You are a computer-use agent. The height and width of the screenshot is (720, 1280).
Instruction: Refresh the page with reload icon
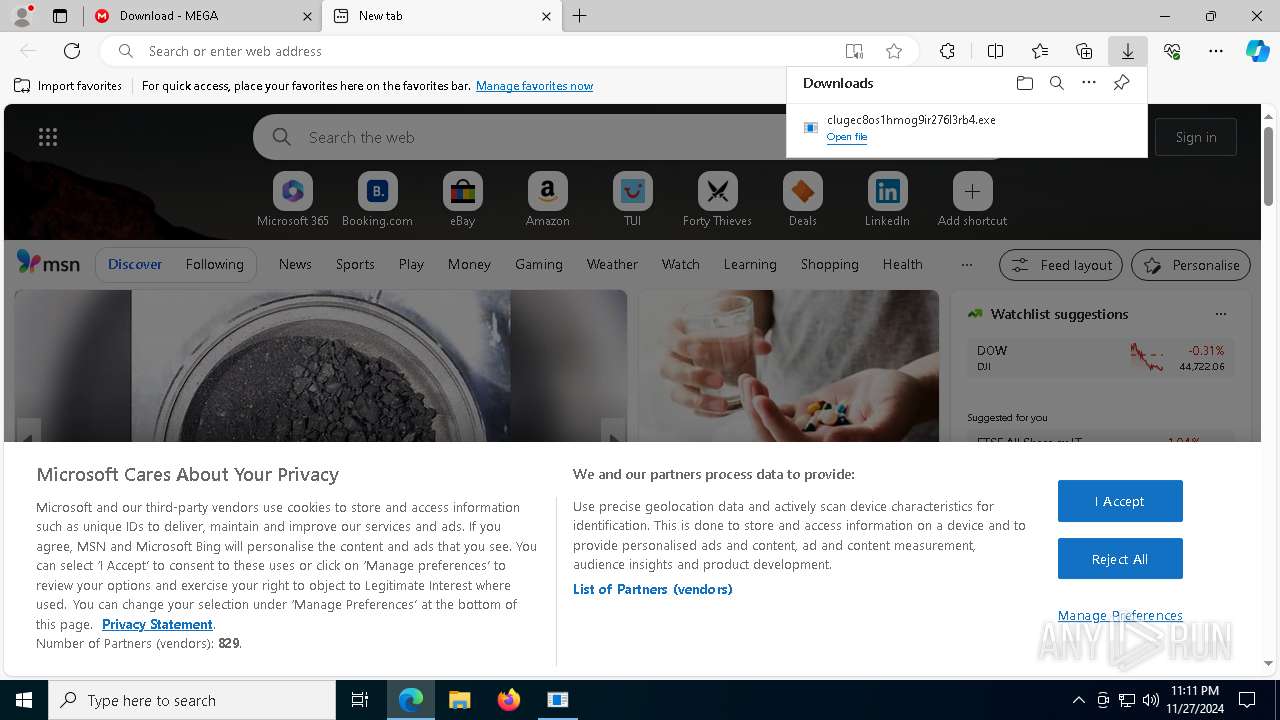point(72,51)
